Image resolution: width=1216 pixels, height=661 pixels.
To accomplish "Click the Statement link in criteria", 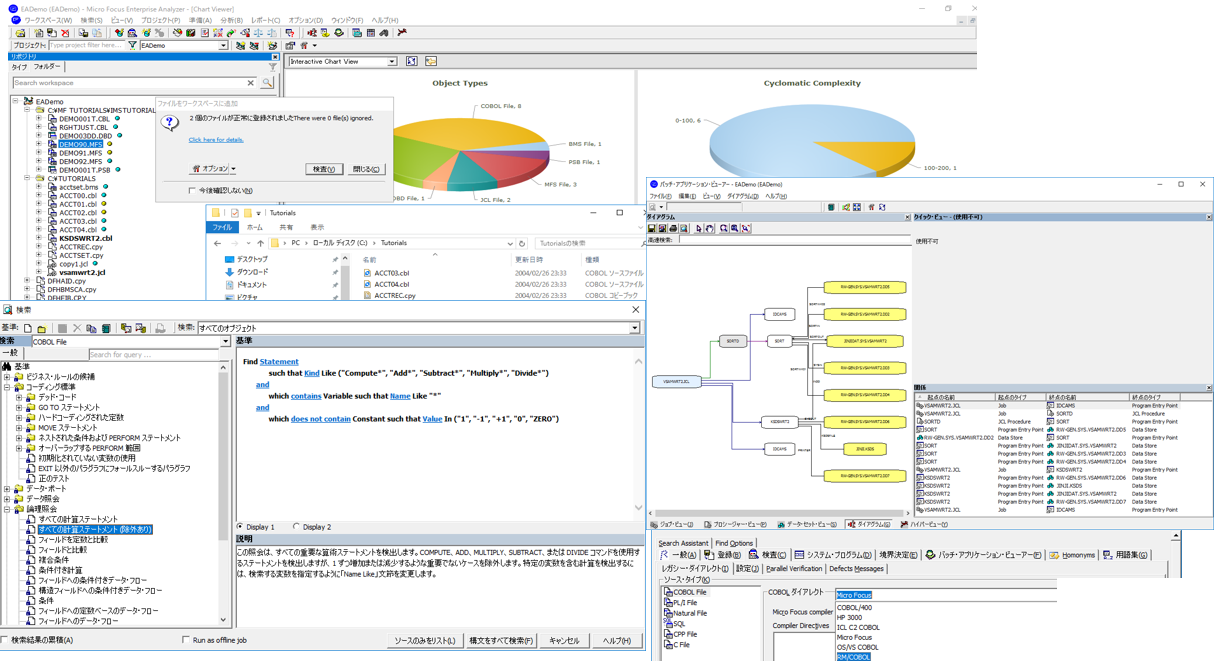I will point(279,362).
